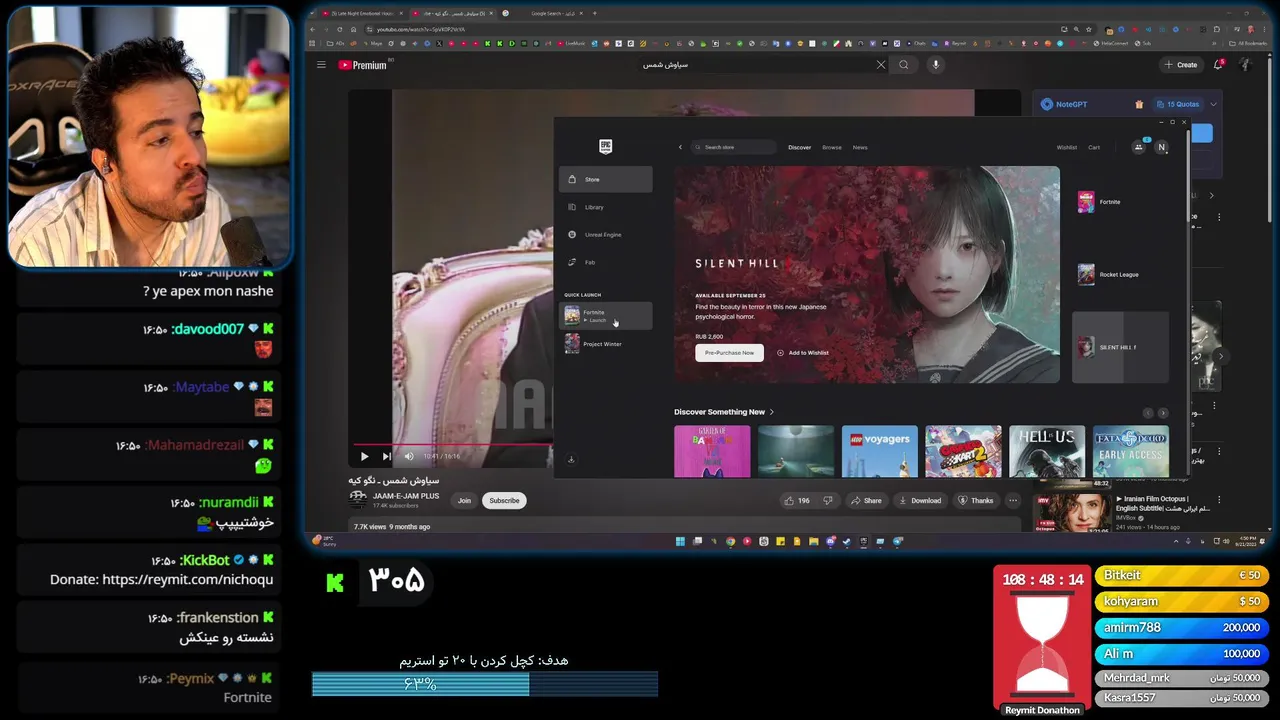The width and height of the screenshot is (1280, 720).
Task: Add Silent Hill f to Wishlist
Action: (x=803, y=353)
